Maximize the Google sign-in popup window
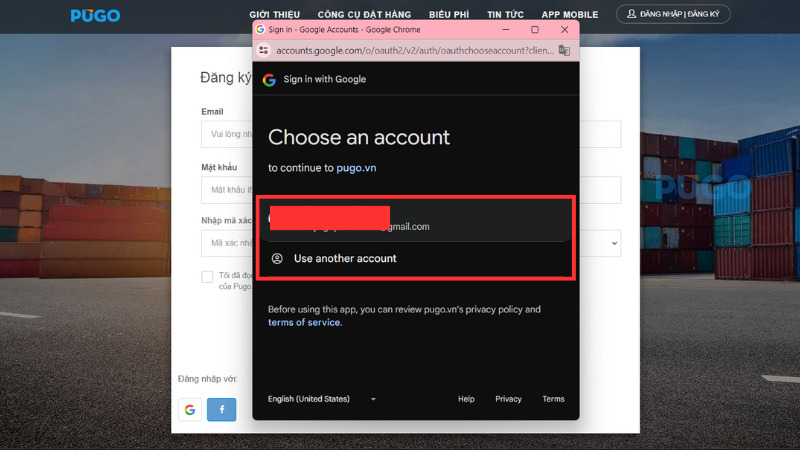 (535, 30)
